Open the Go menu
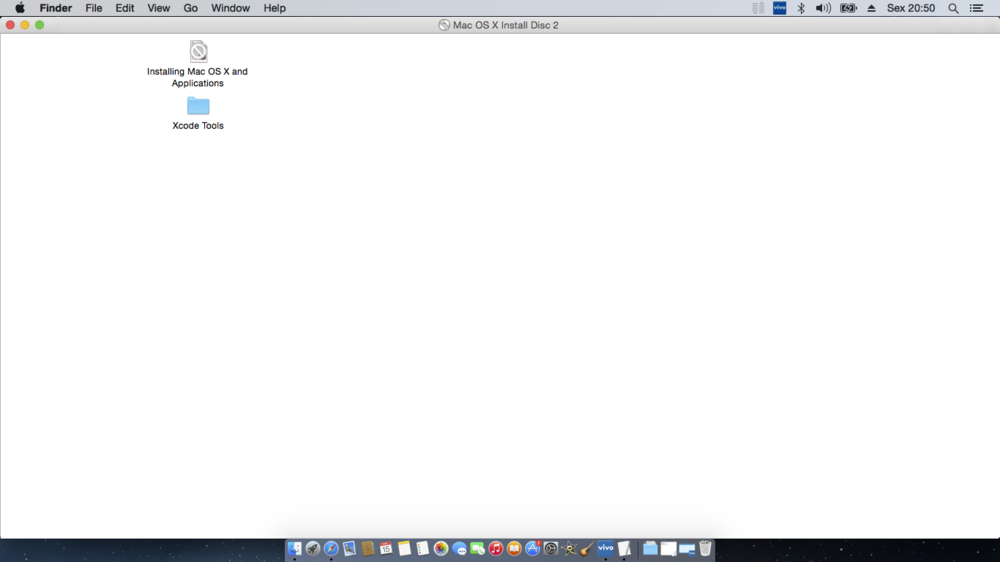The height and width of the screenshot is (562, 1000). point(190,8)
